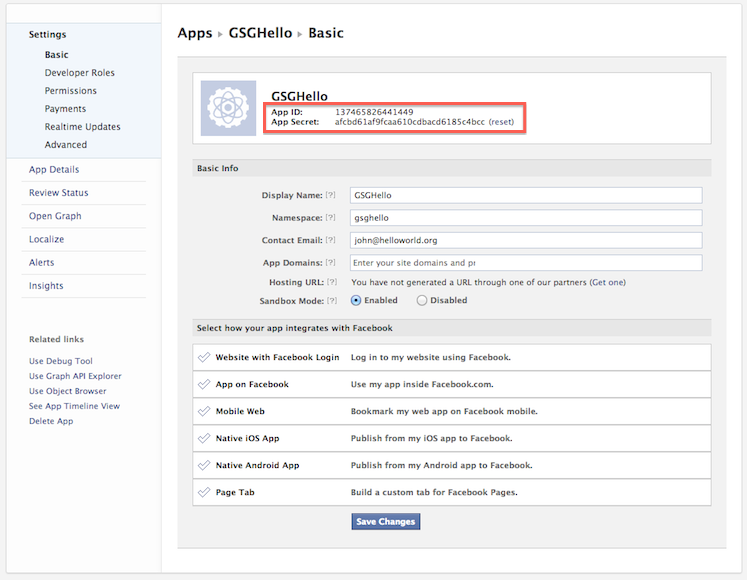Open Payments settings page
Viewport: 747px width, 580px height.
click(65, 109)
